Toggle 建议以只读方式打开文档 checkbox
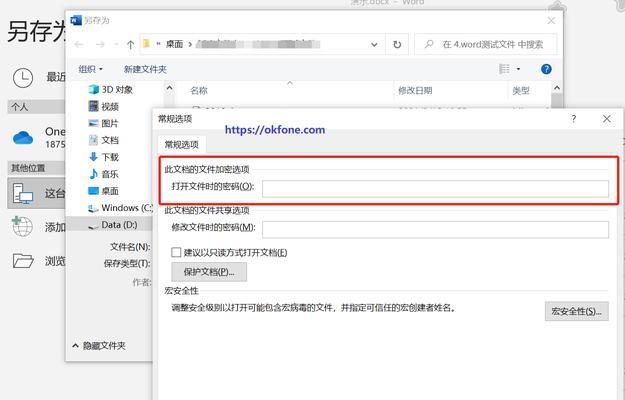This screenshot has height=400, width=625. coord(176,252)
